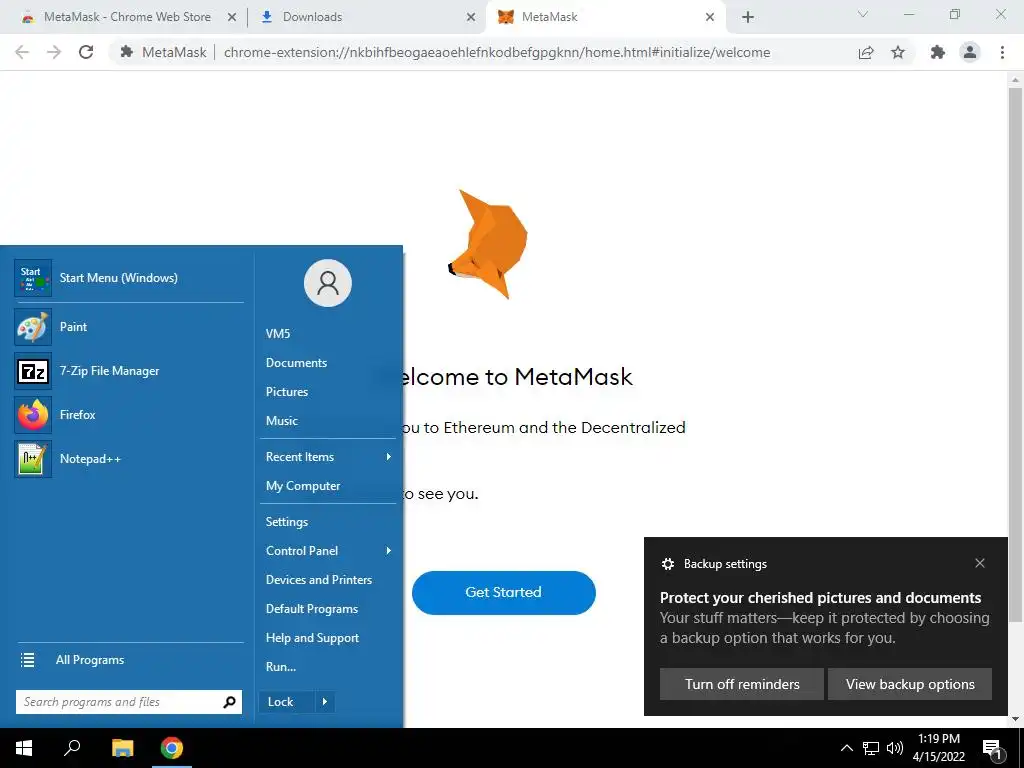Open the Chrome profile avatar

[x=970, y=52]
